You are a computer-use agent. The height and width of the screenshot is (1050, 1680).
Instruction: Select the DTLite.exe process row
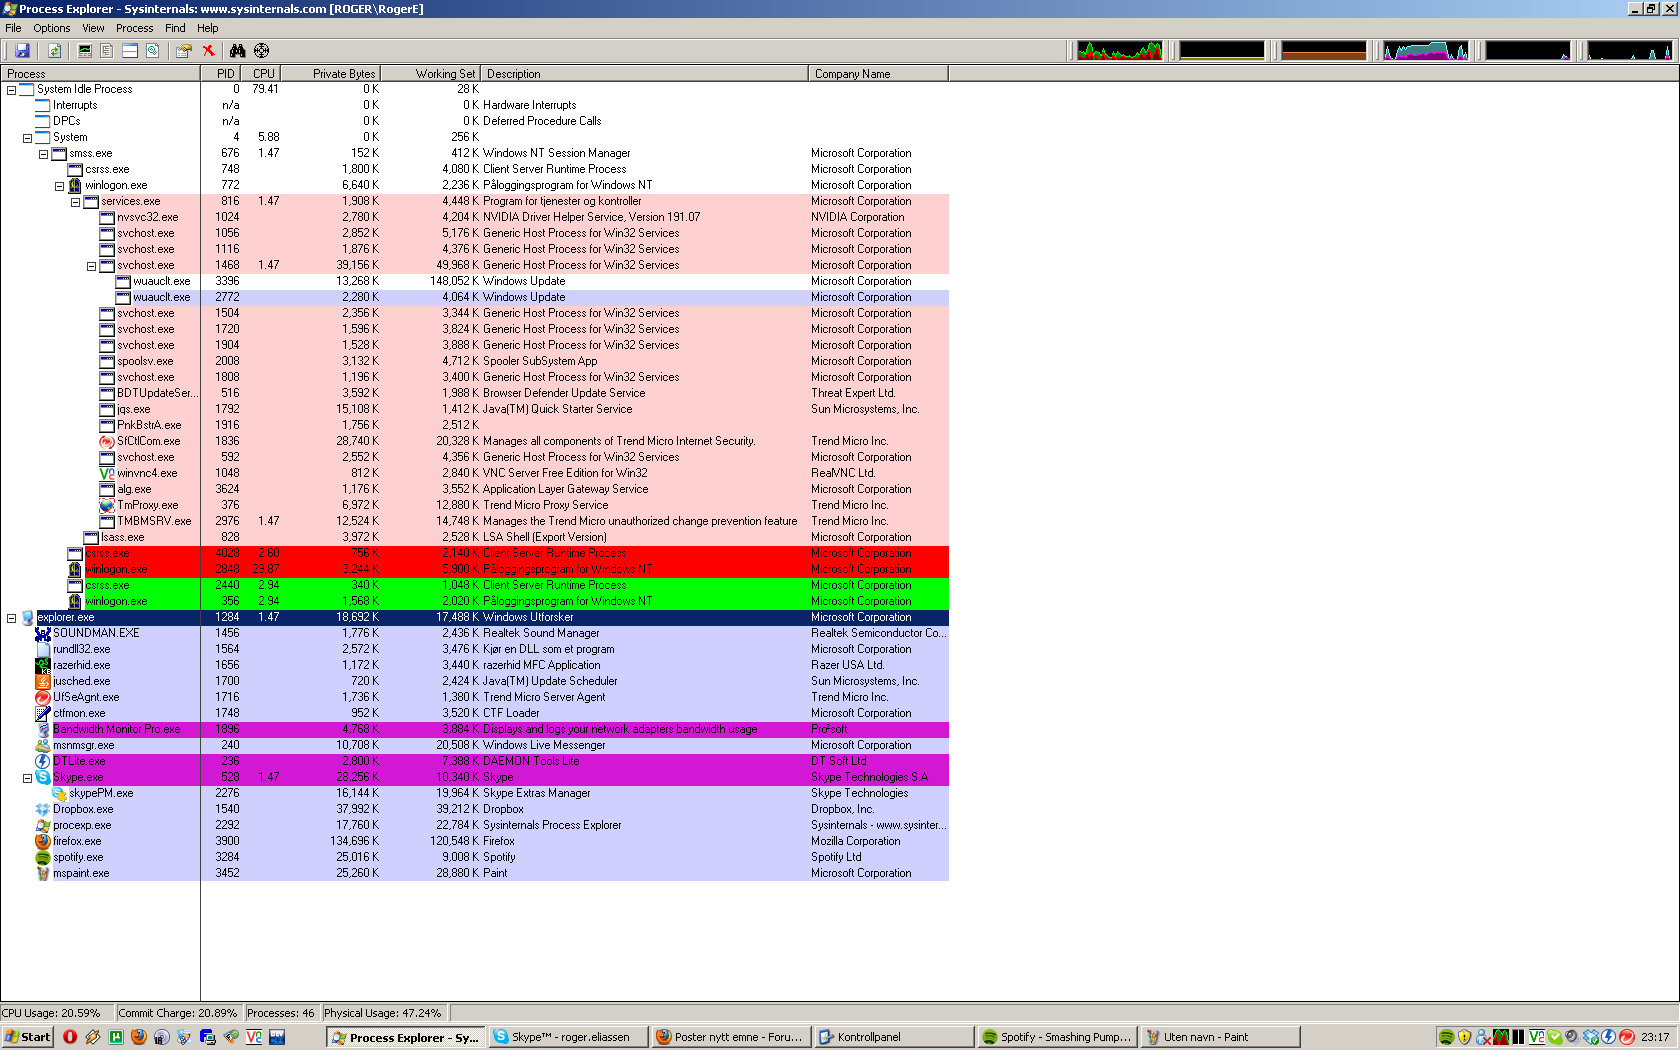pos(474,761)
